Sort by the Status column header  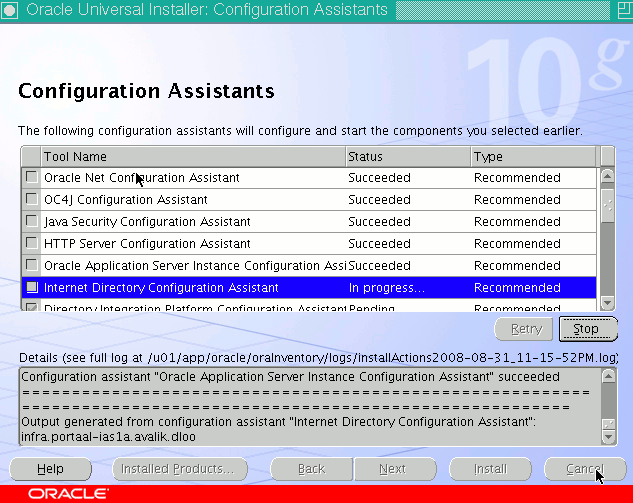click(x=408, y=156)
